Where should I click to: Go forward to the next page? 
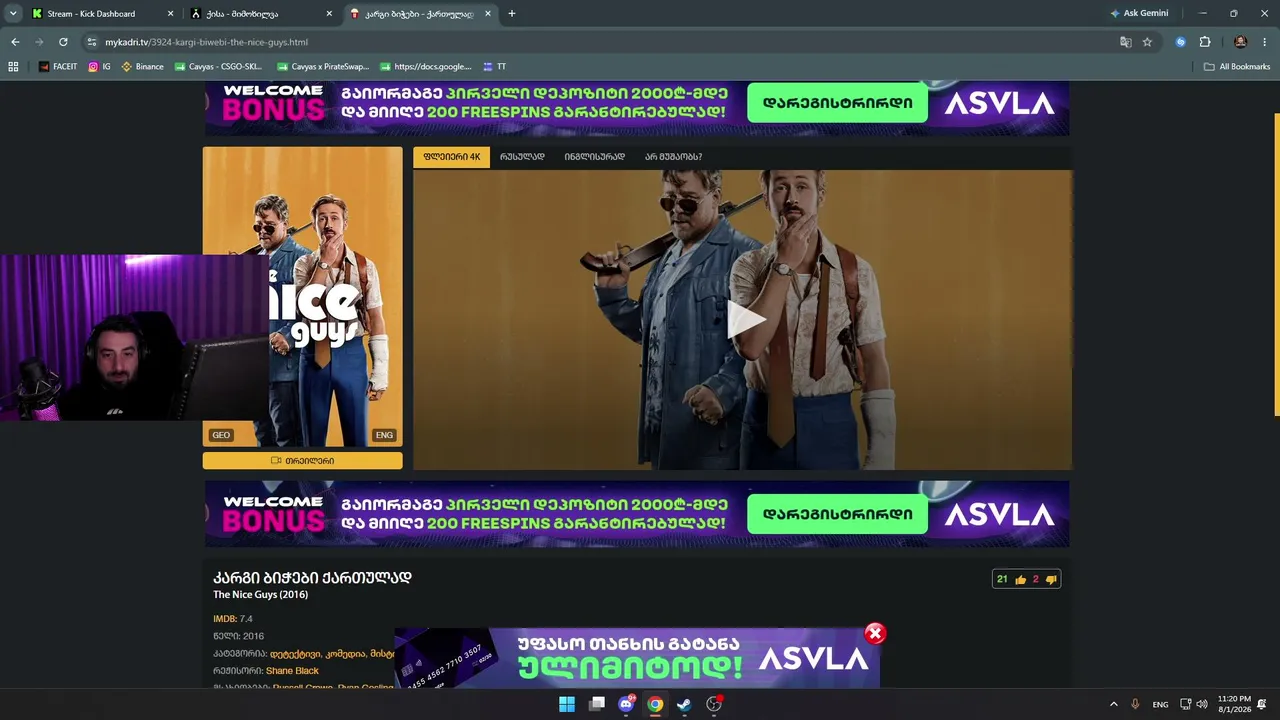click(39, 42)
